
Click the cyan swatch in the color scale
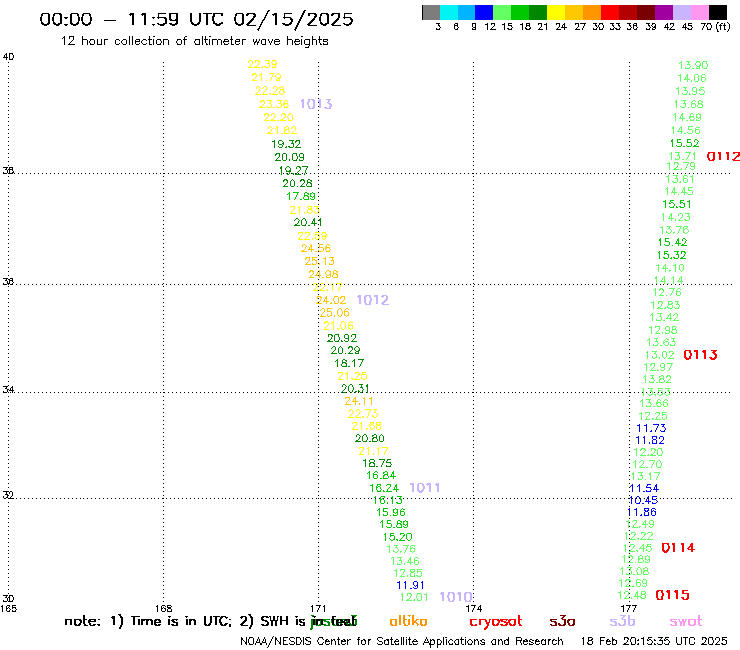[448, 13]
